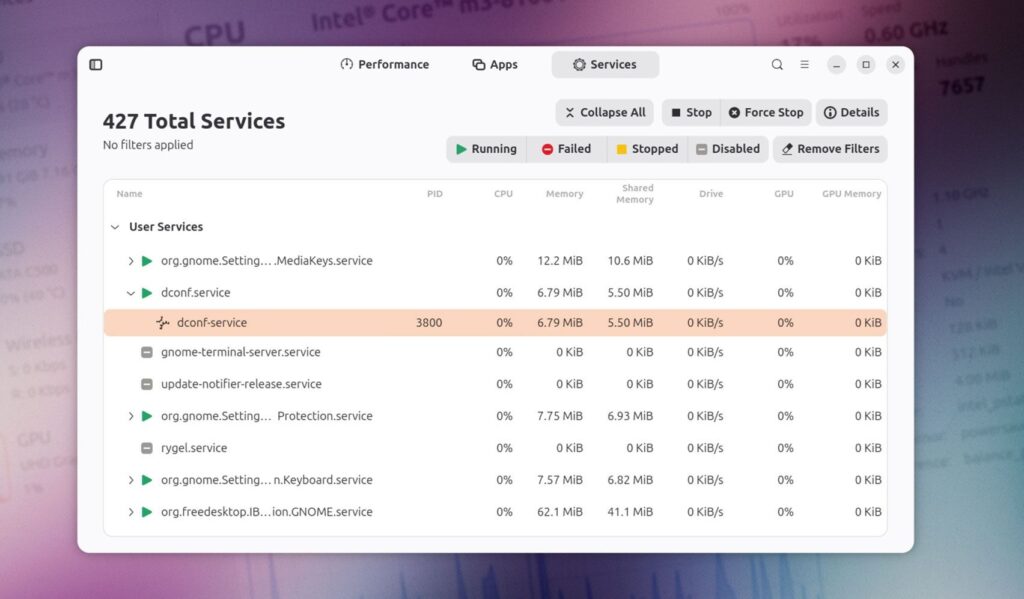
Task: Click the disabled icon beside rygel.service
Action: 147,448
